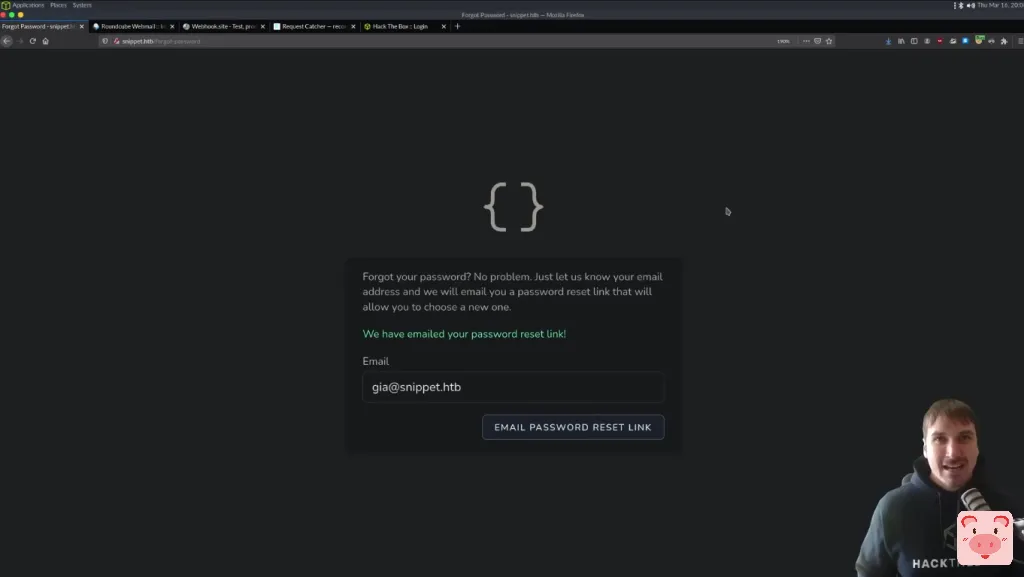The image size is (1024, 577).
Task: Open the Places menu
Action: pyautogui.click(x=58, y=5)
